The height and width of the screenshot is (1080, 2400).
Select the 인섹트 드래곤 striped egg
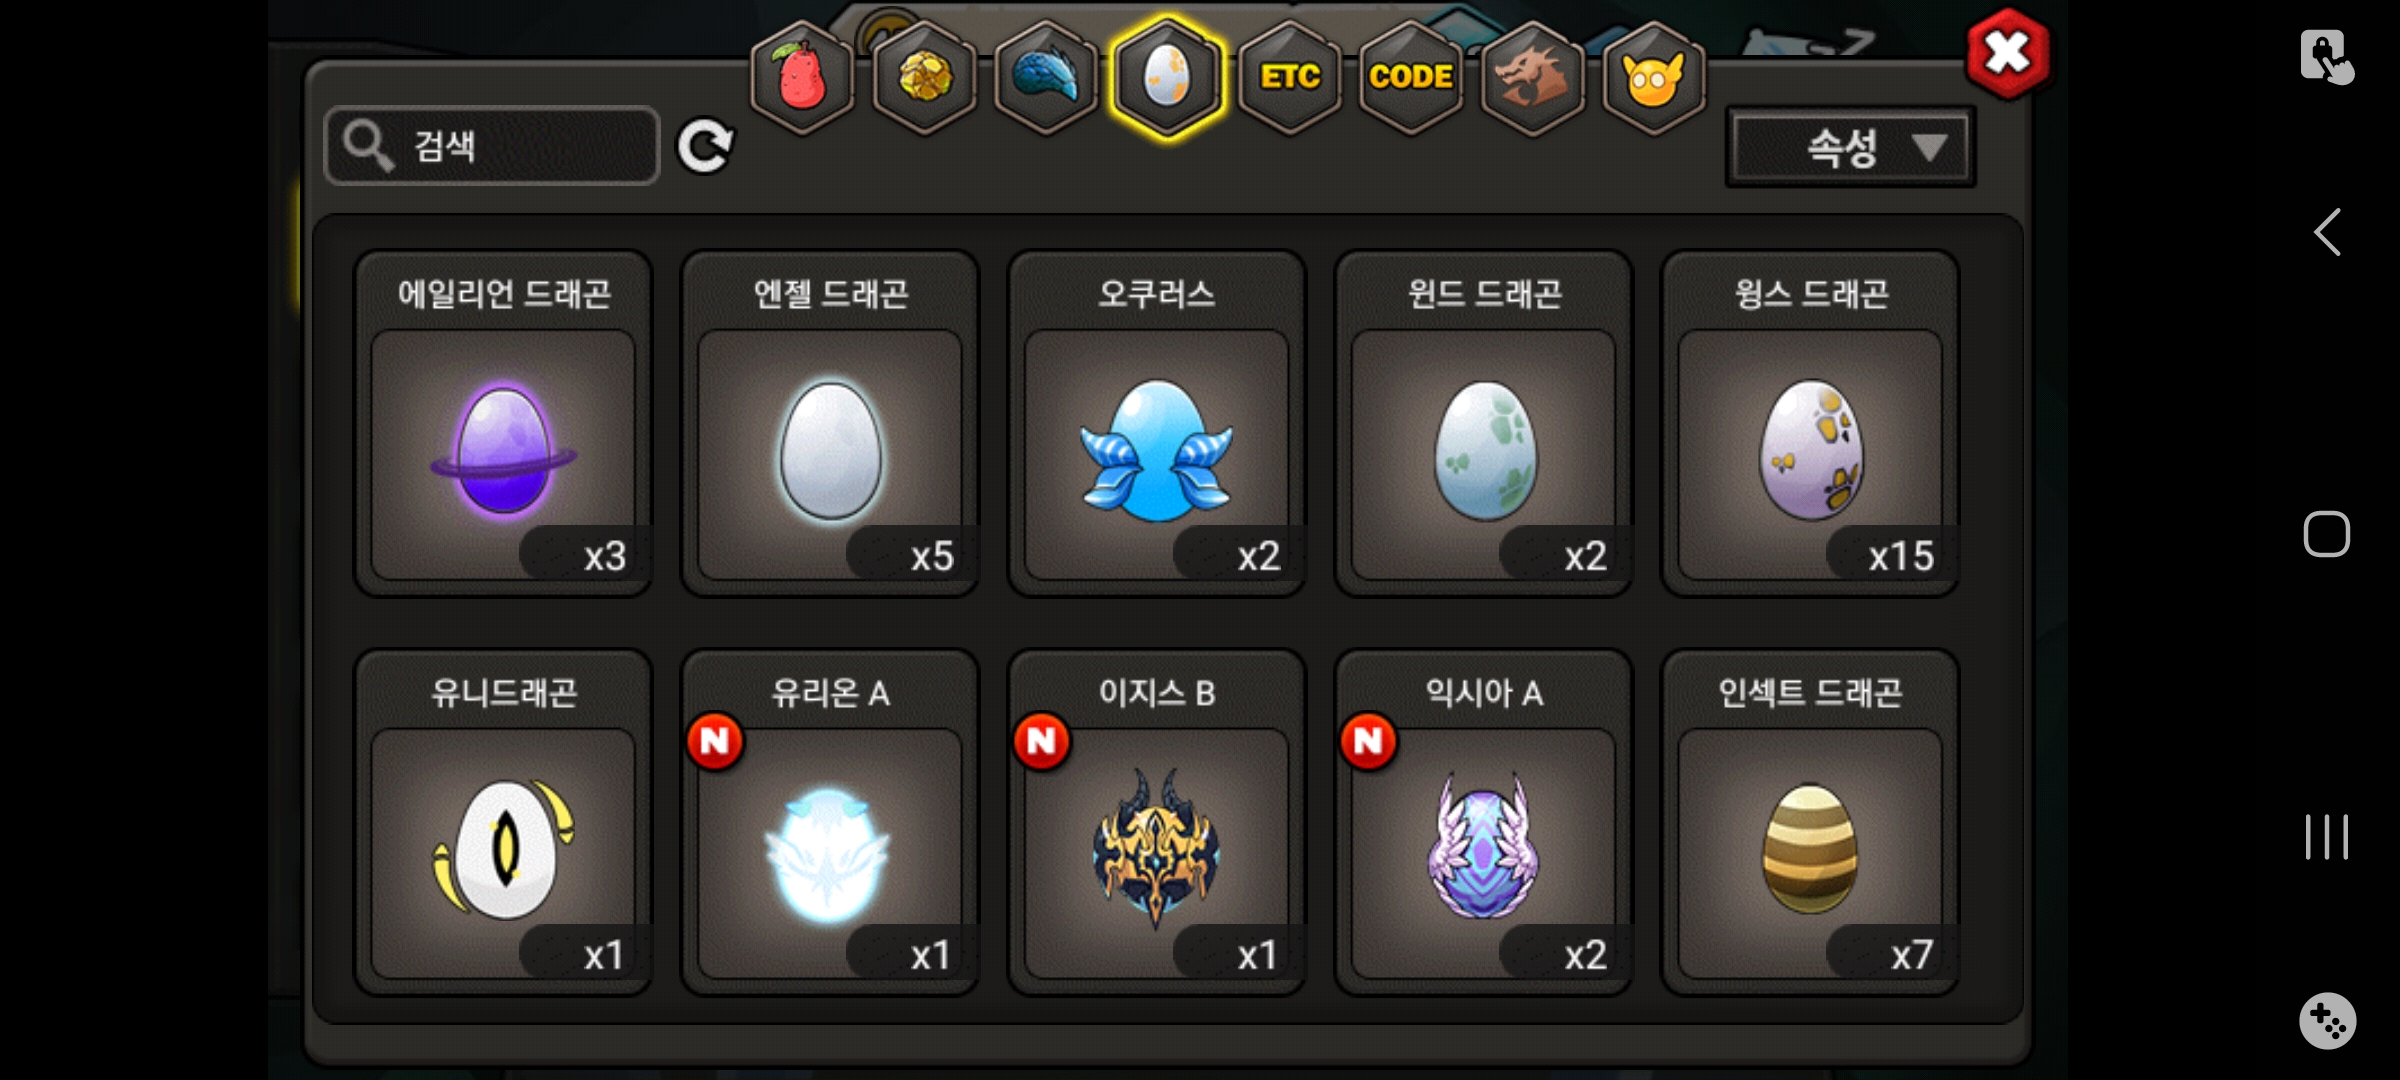click(x=1810, y=822)
